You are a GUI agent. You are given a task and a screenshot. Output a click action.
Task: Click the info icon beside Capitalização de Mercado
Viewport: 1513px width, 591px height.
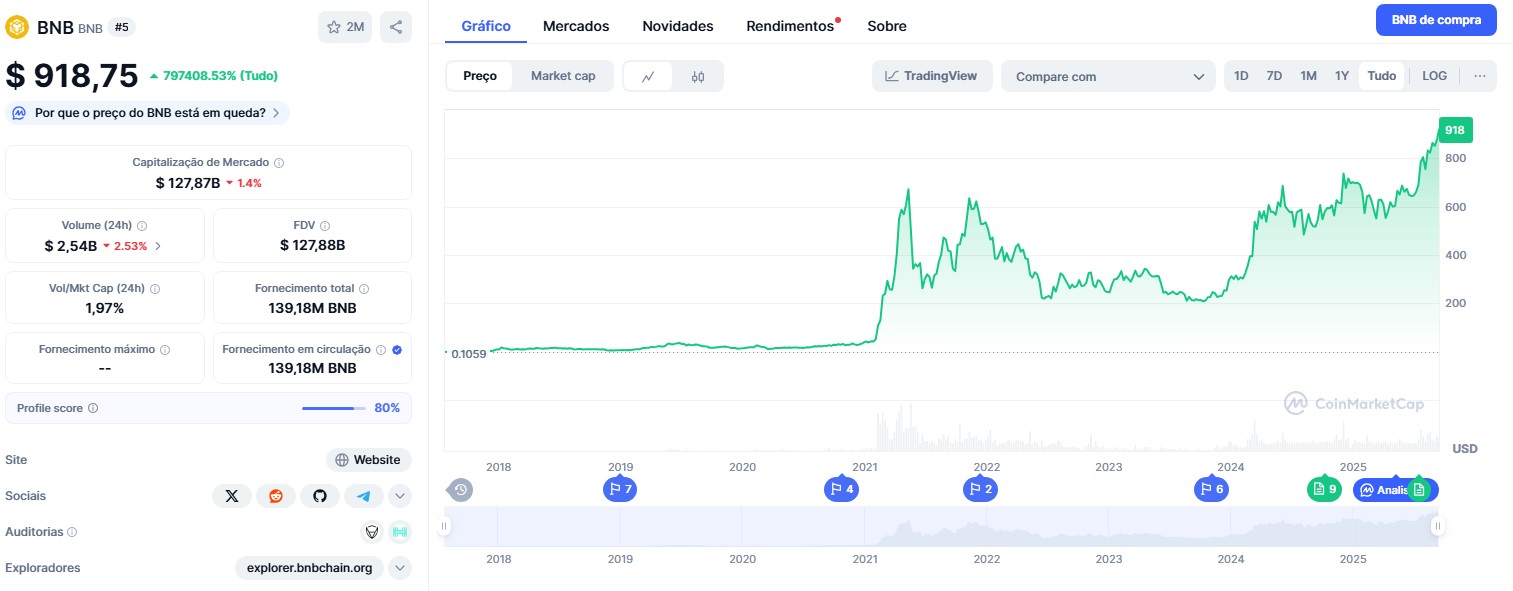click(279, 162)
